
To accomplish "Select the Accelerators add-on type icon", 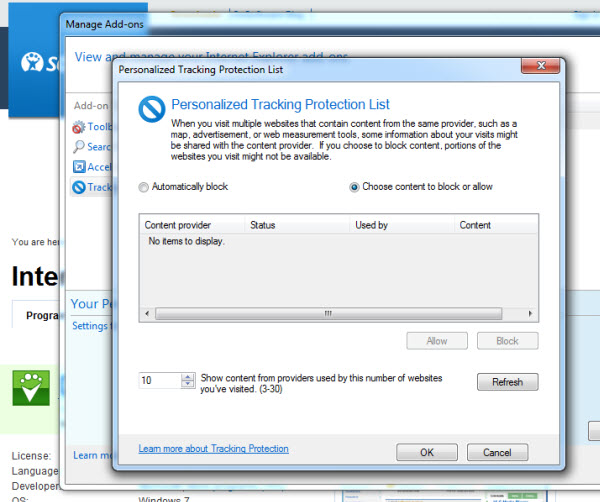I will 79,167.
